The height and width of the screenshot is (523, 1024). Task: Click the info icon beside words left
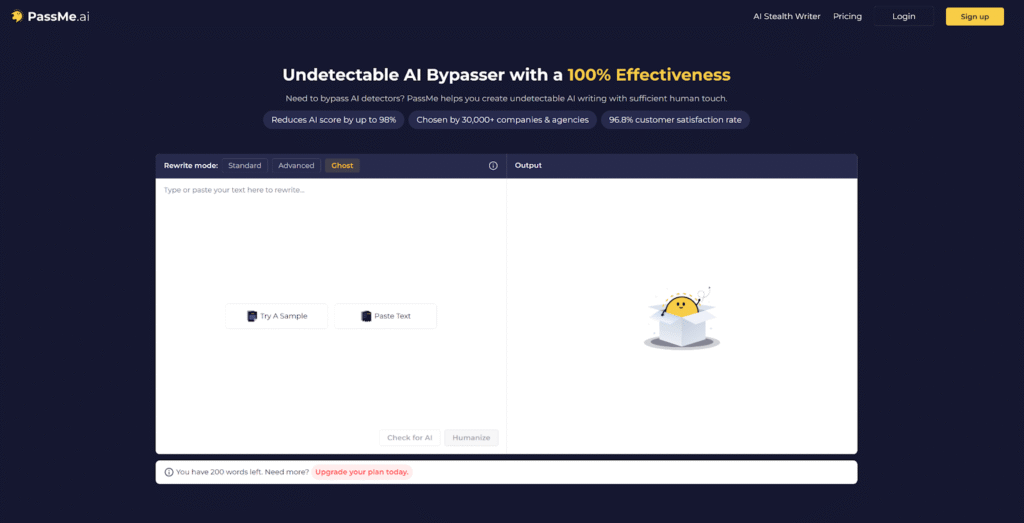coord(169,472)
